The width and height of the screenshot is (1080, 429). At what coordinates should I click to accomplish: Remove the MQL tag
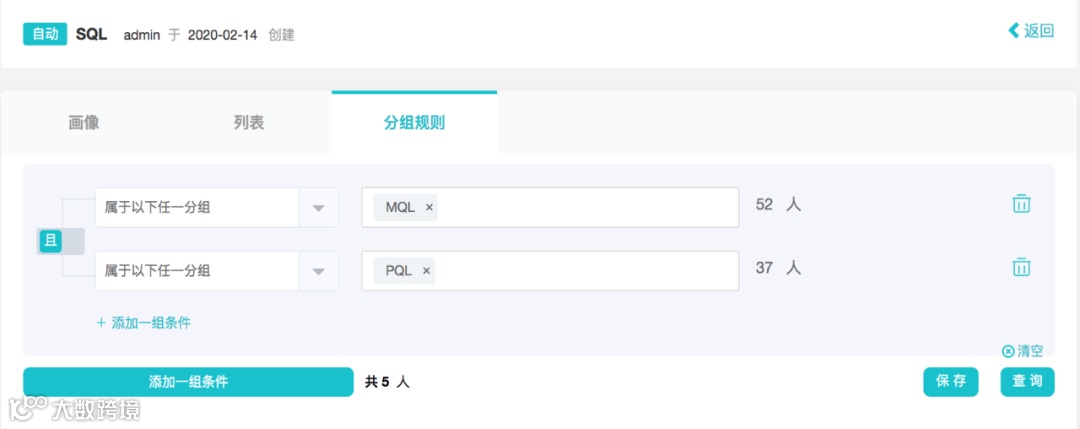click(x=430, y=207)
